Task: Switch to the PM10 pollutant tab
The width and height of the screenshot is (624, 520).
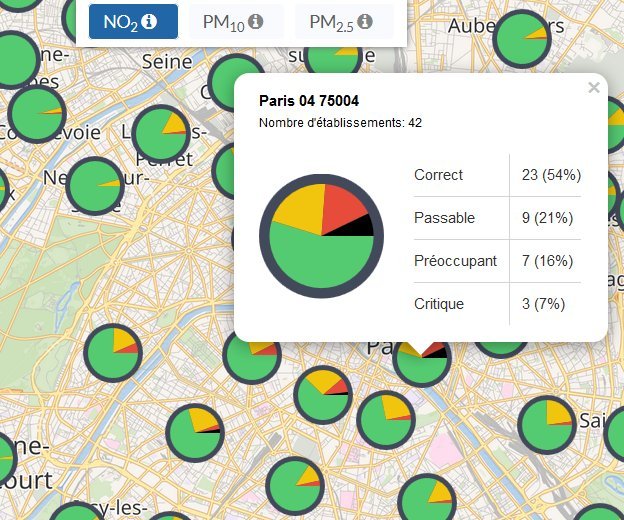Action: click(236, 22)
